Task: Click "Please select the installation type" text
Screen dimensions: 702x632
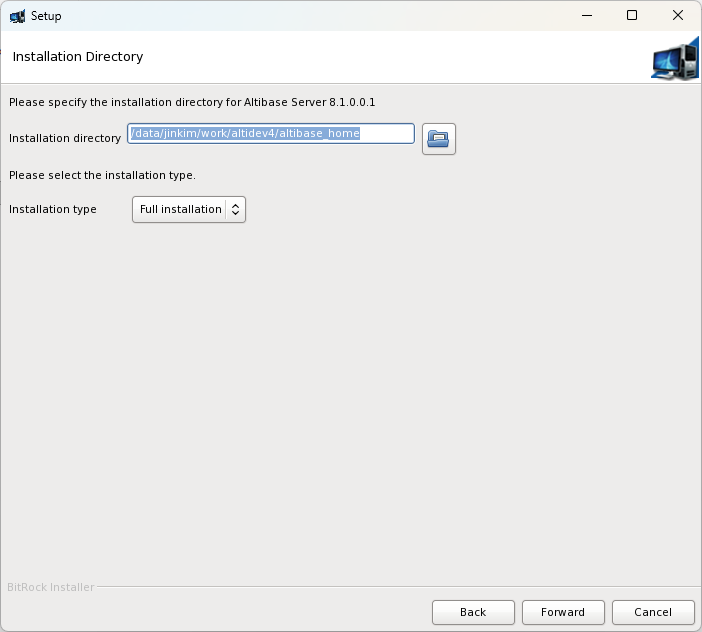Action: pos(102,175)
